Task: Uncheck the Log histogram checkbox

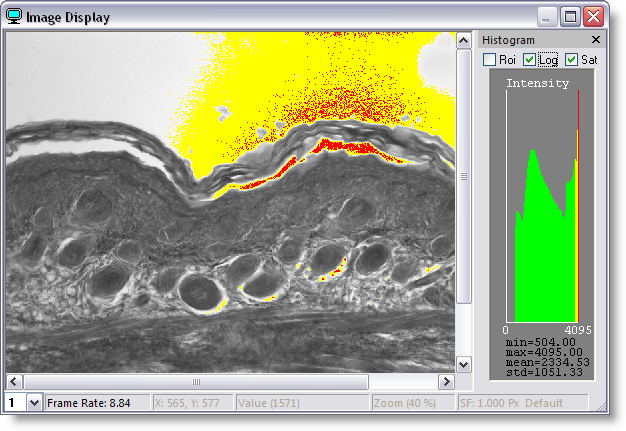Action: [530, 60]
